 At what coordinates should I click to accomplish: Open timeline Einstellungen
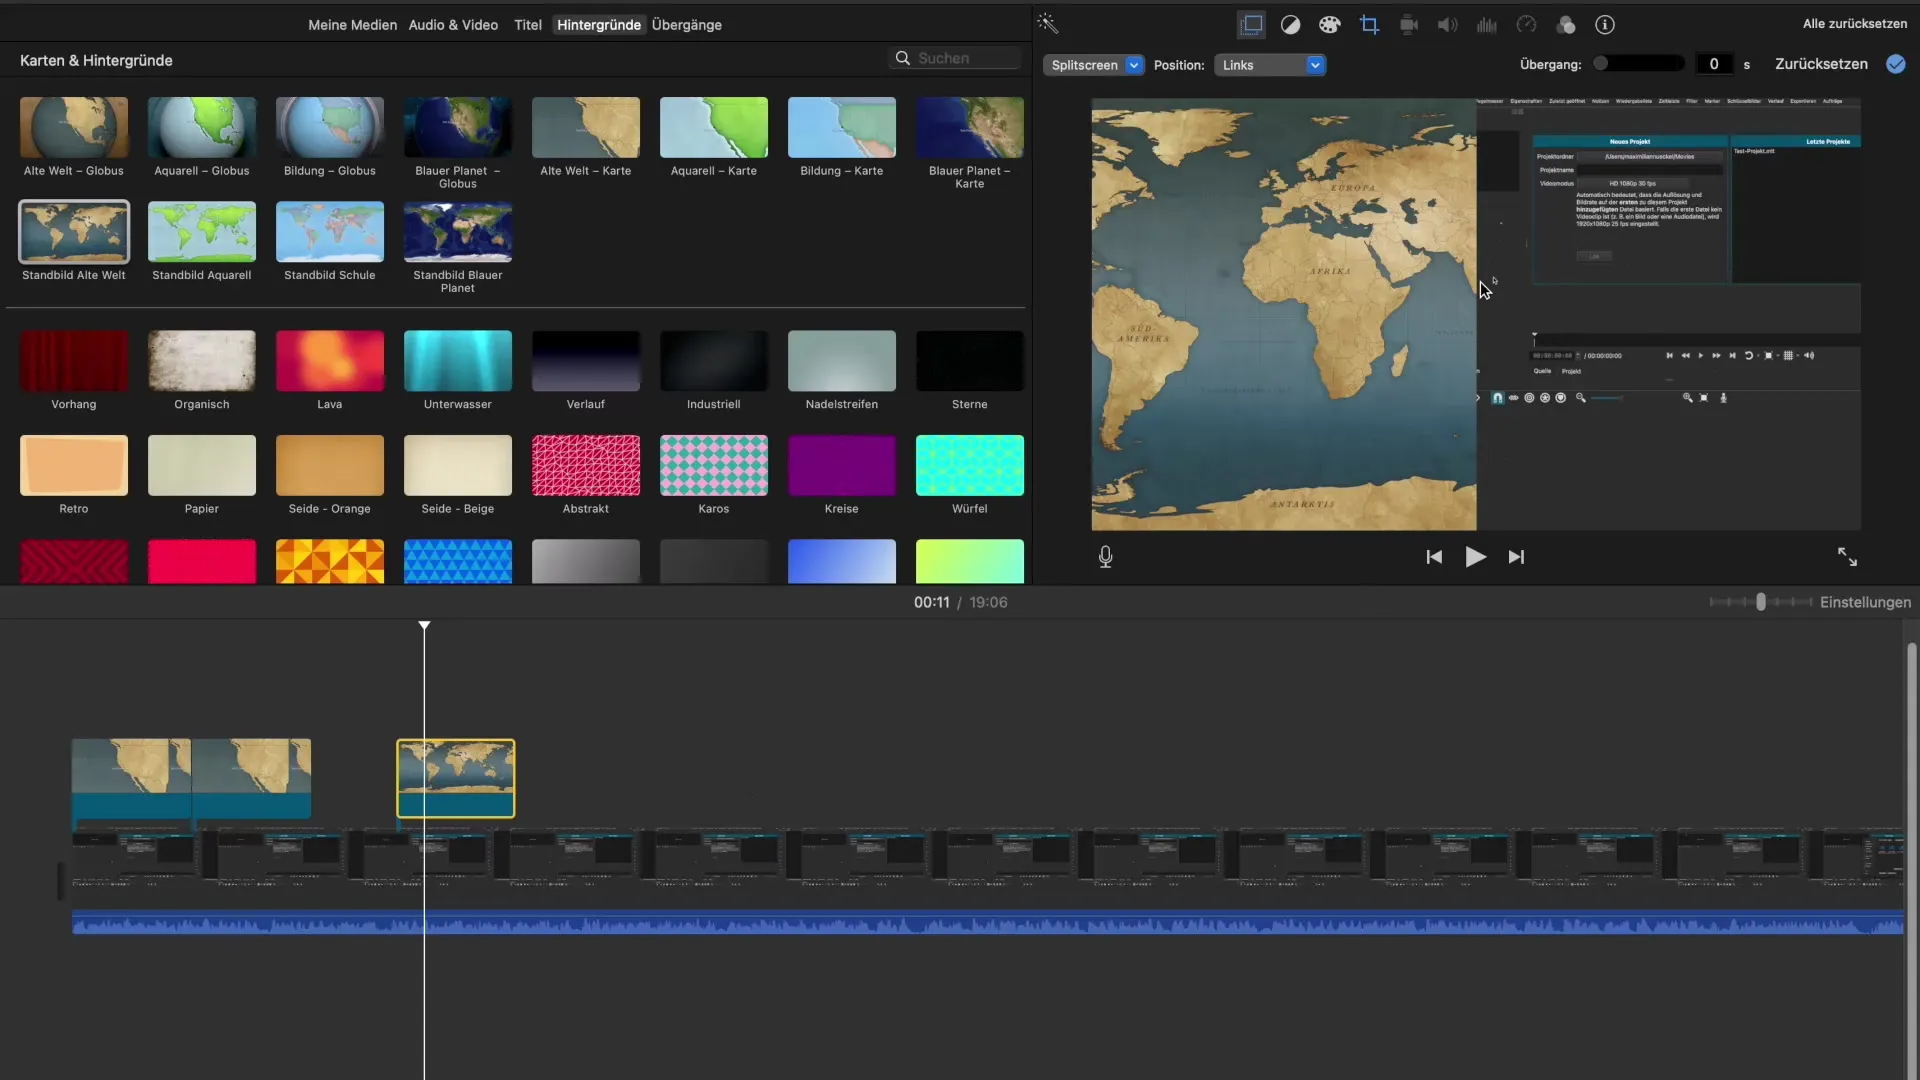coord(1865,602)
